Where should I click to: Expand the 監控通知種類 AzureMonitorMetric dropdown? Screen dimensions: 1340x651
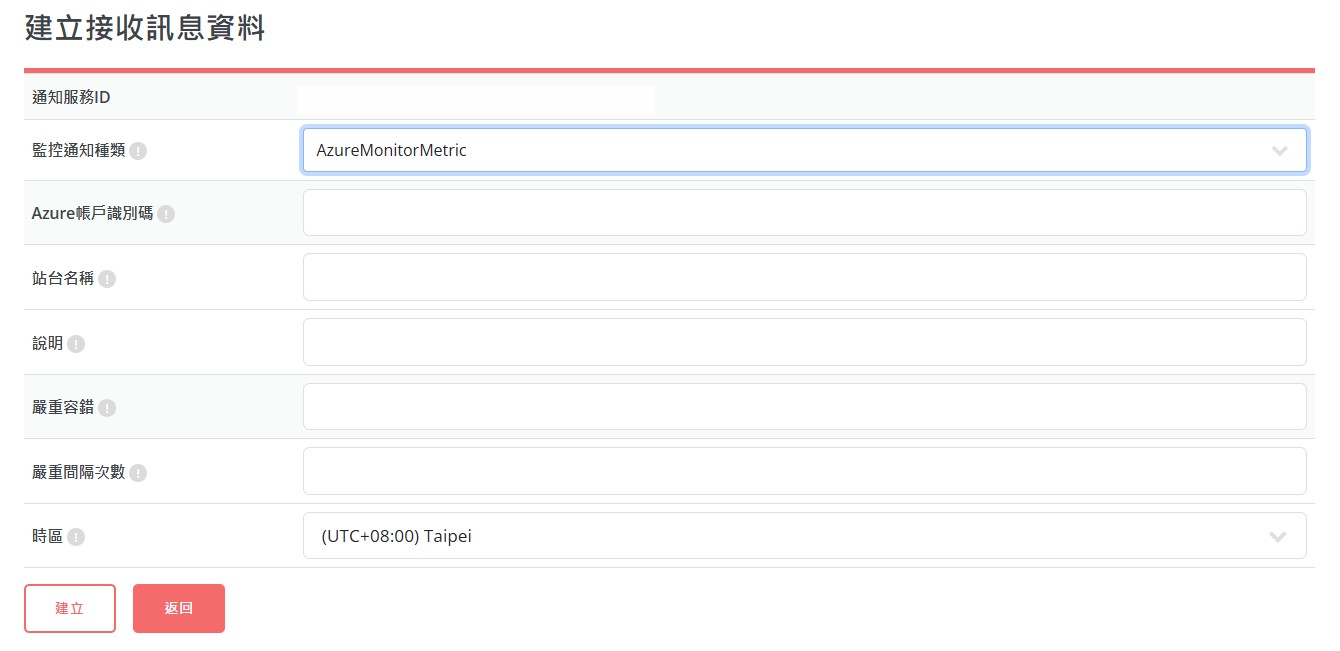tap(804, 151)
